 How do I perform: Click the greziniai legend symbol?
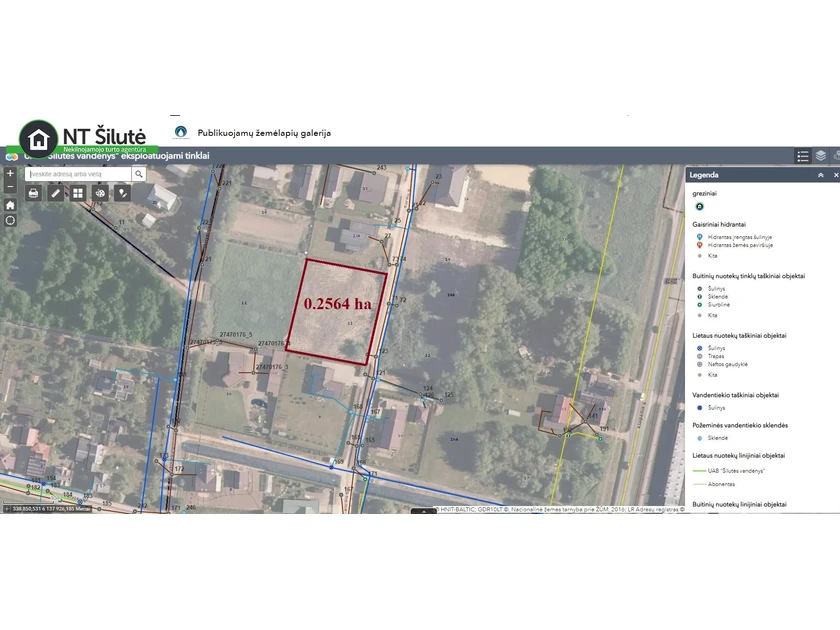click(x=699, y=206)
